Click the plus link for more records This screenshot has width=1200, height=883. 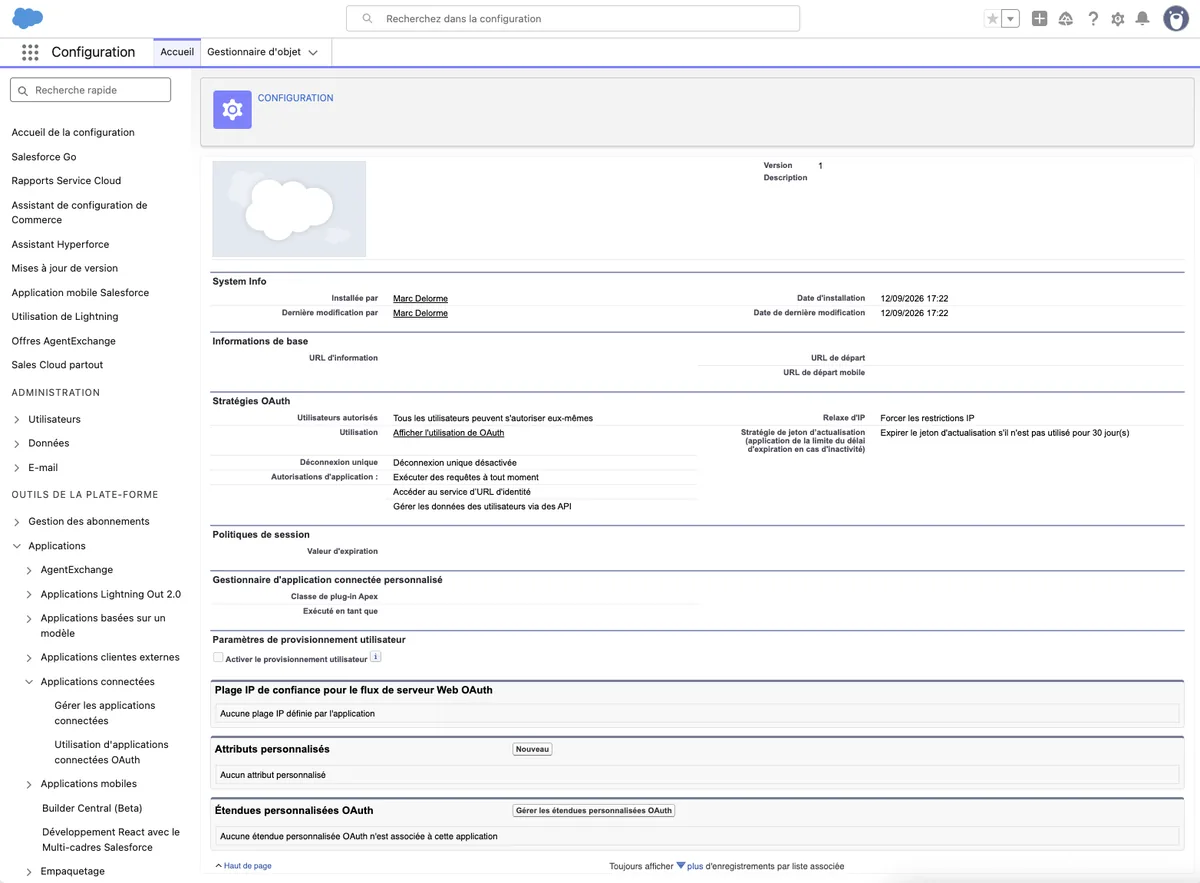[695, 866]
